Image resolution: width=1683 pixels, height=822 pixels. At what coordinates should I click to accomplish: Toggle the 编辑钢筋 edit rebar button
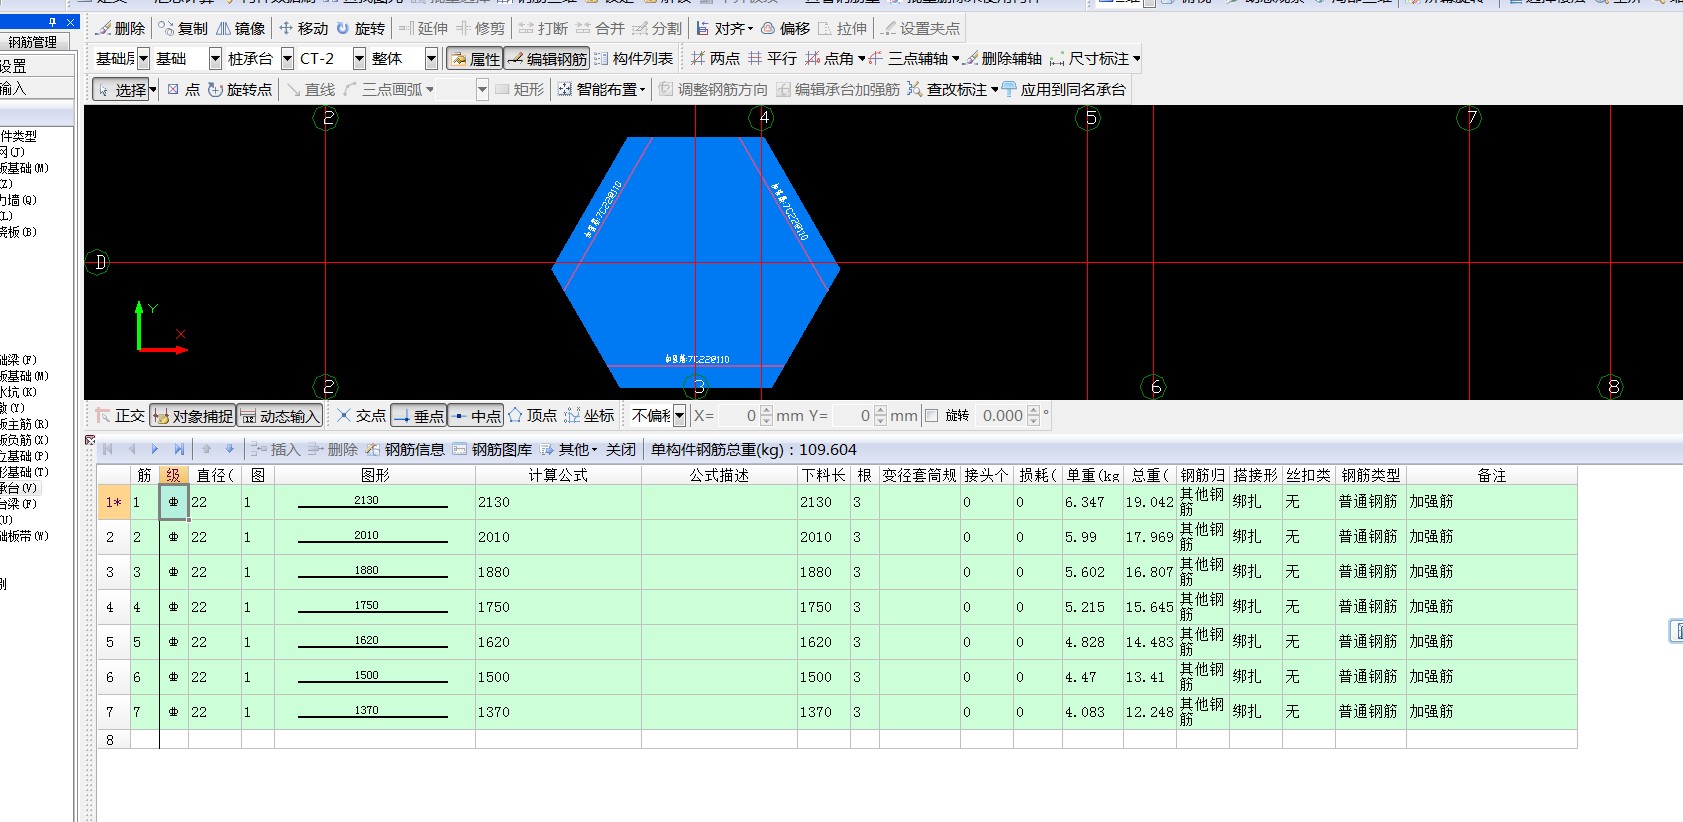(547, 59)
